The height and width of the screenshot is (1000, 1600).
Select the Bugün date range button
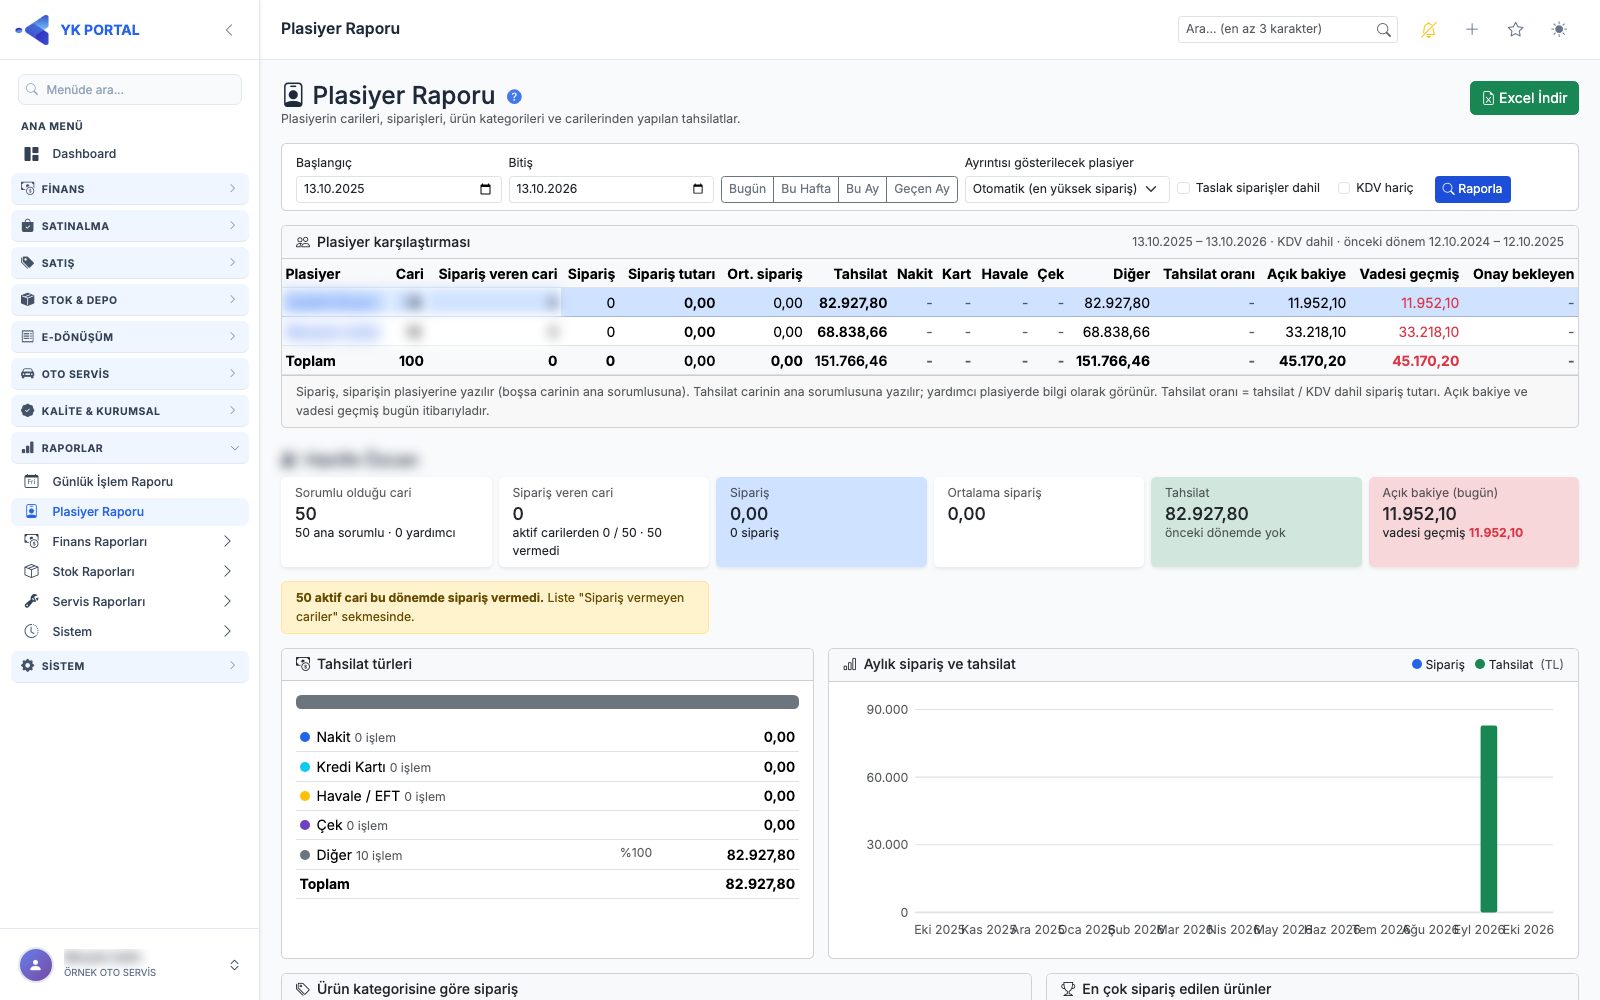click(747, 189)
